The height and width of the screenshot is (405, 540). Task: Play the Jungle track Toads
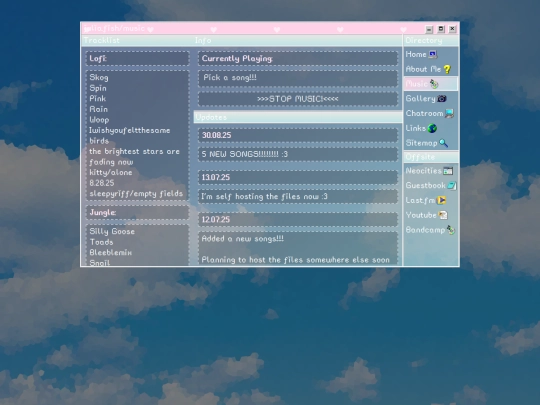pos(101,242)
